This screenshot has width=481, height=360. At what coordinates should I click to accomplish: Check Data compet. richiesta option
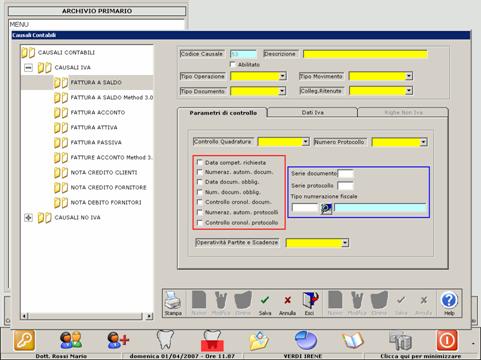tap(200, 162)
